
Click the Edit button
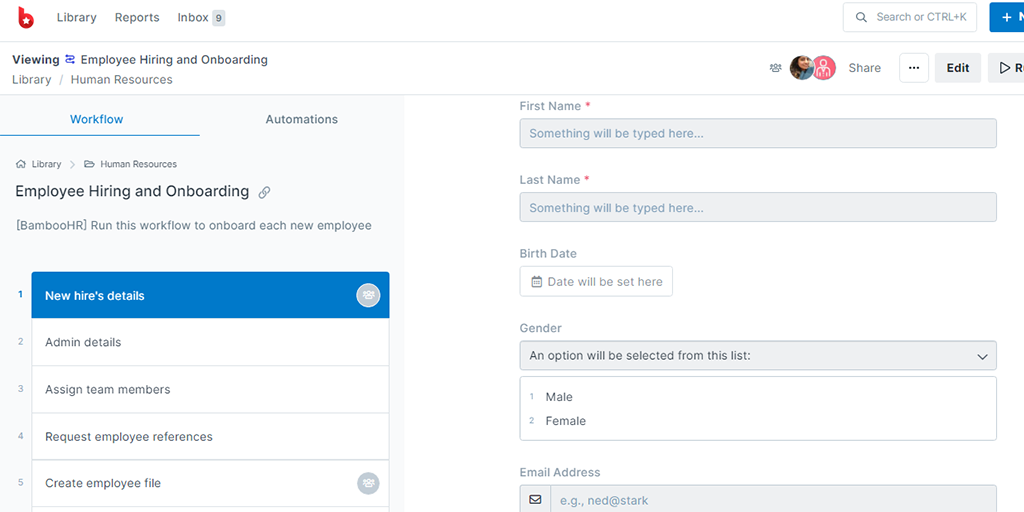[957, 68]
